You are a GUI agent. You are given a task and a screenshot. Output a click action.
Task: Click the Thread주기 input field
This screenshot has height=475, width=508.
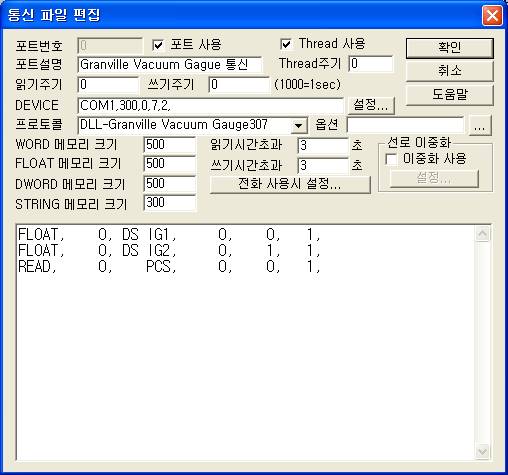pyautogui.click(x=371, y=63)
